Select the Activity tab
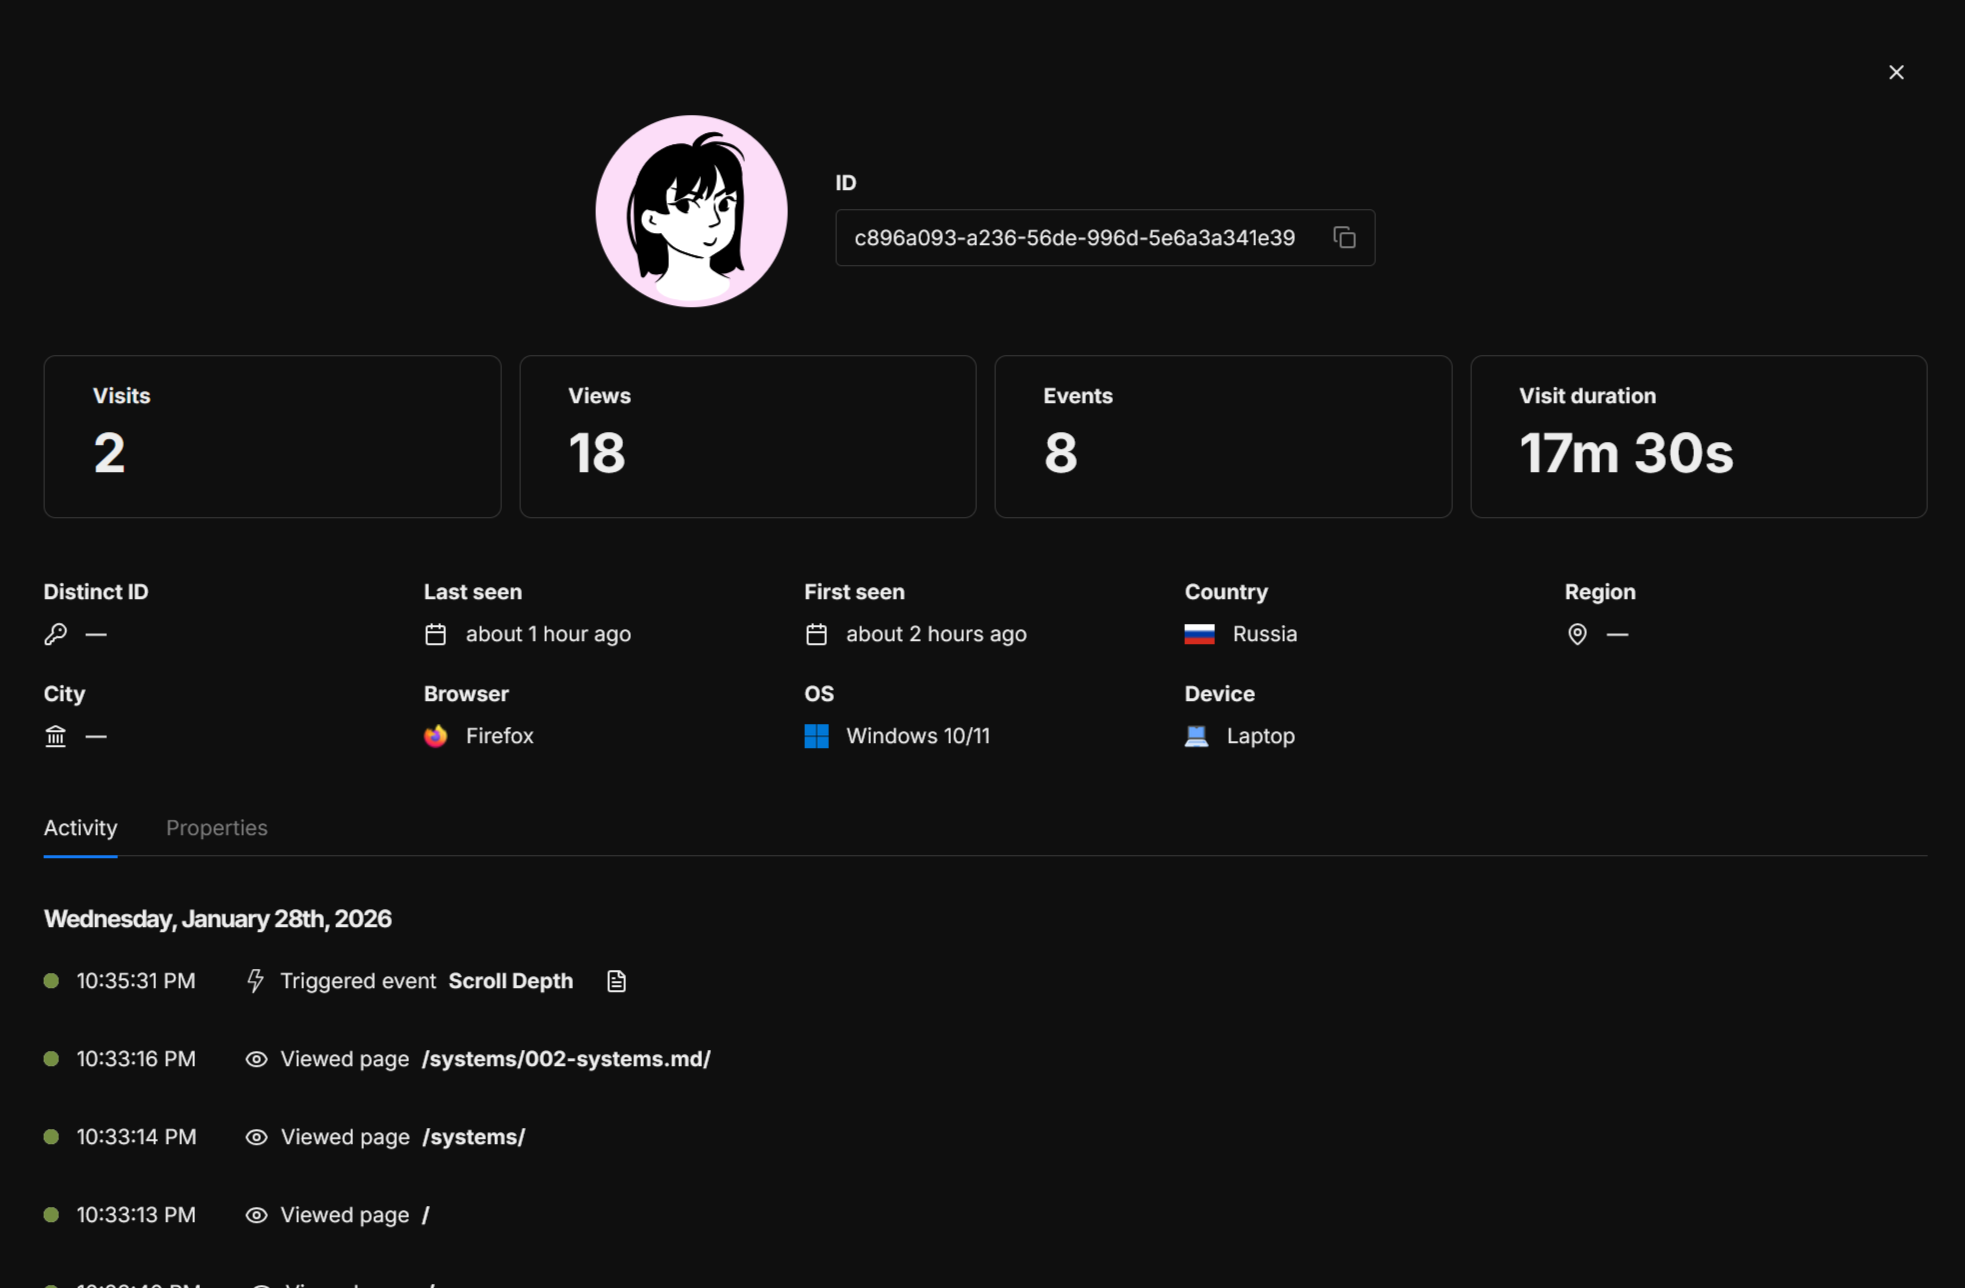The image size is (1965, 1288). [80, 828]
